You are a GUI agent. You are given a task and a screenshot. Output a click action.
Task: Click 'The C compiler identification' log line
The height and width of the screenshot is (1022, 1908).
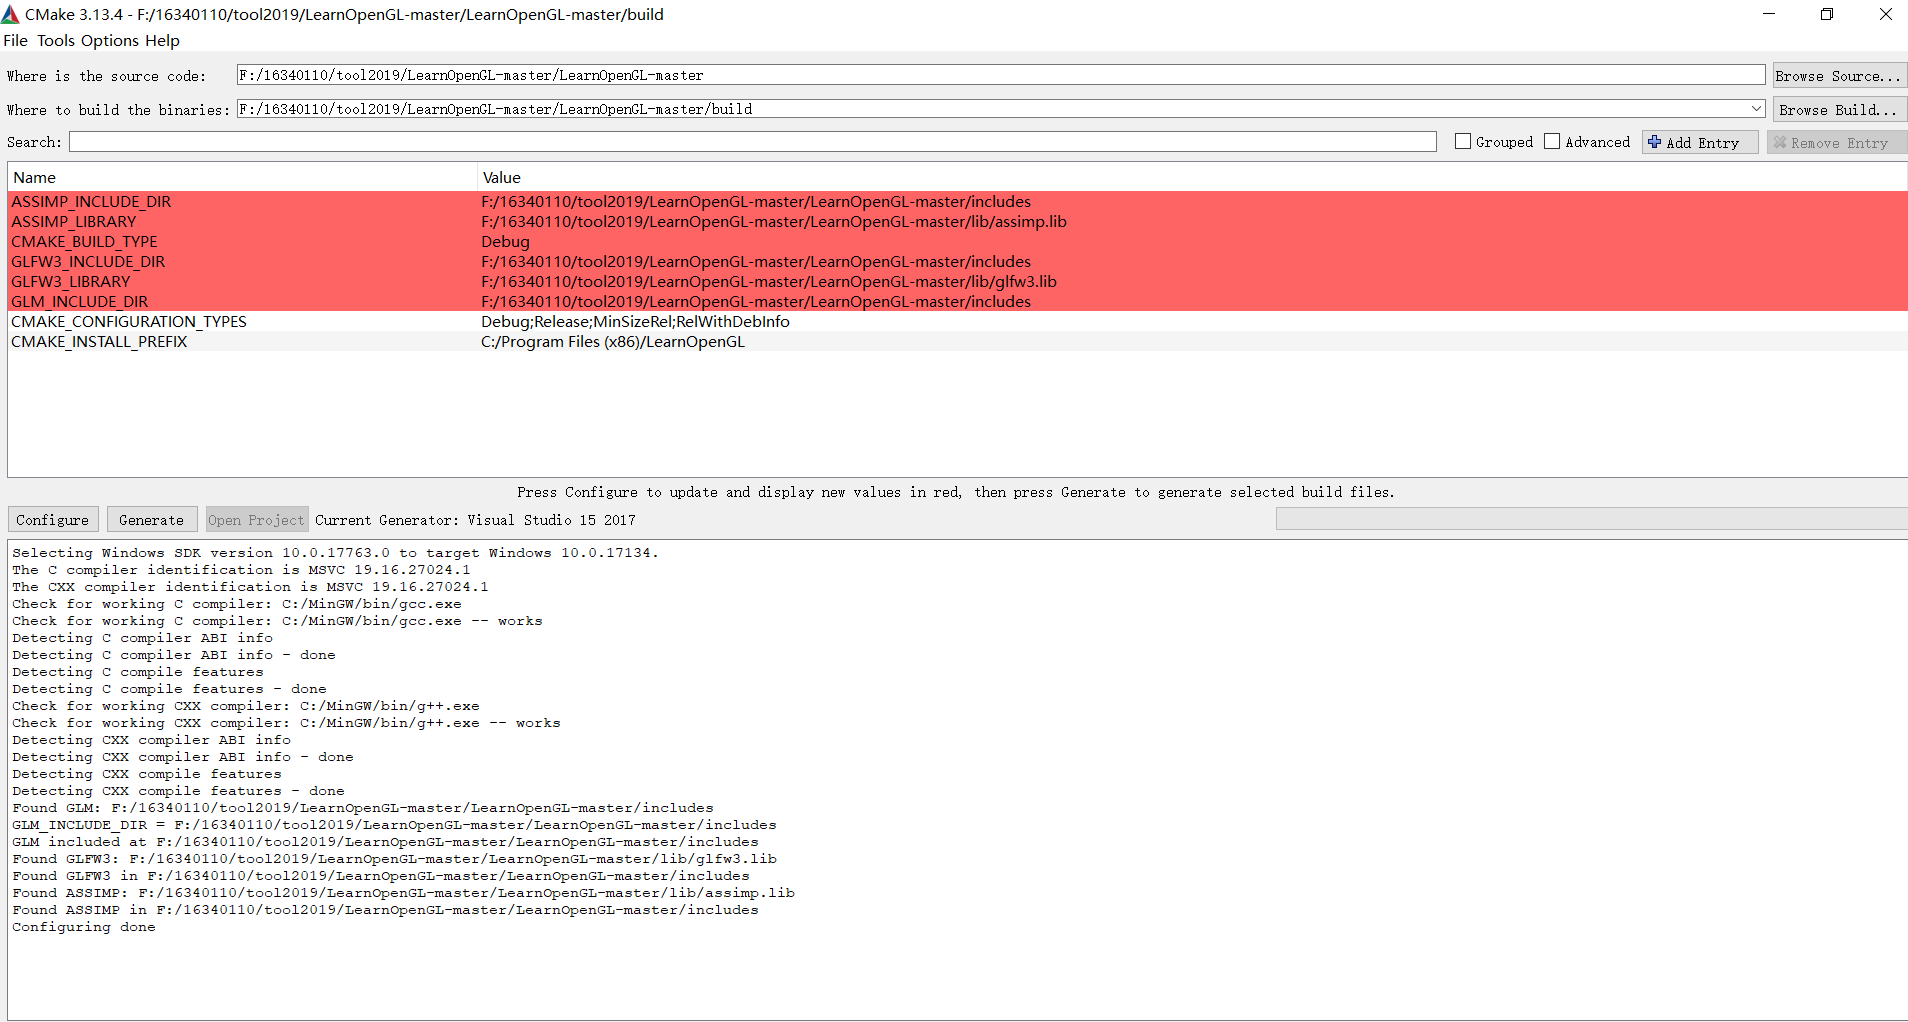click(241, 569)
